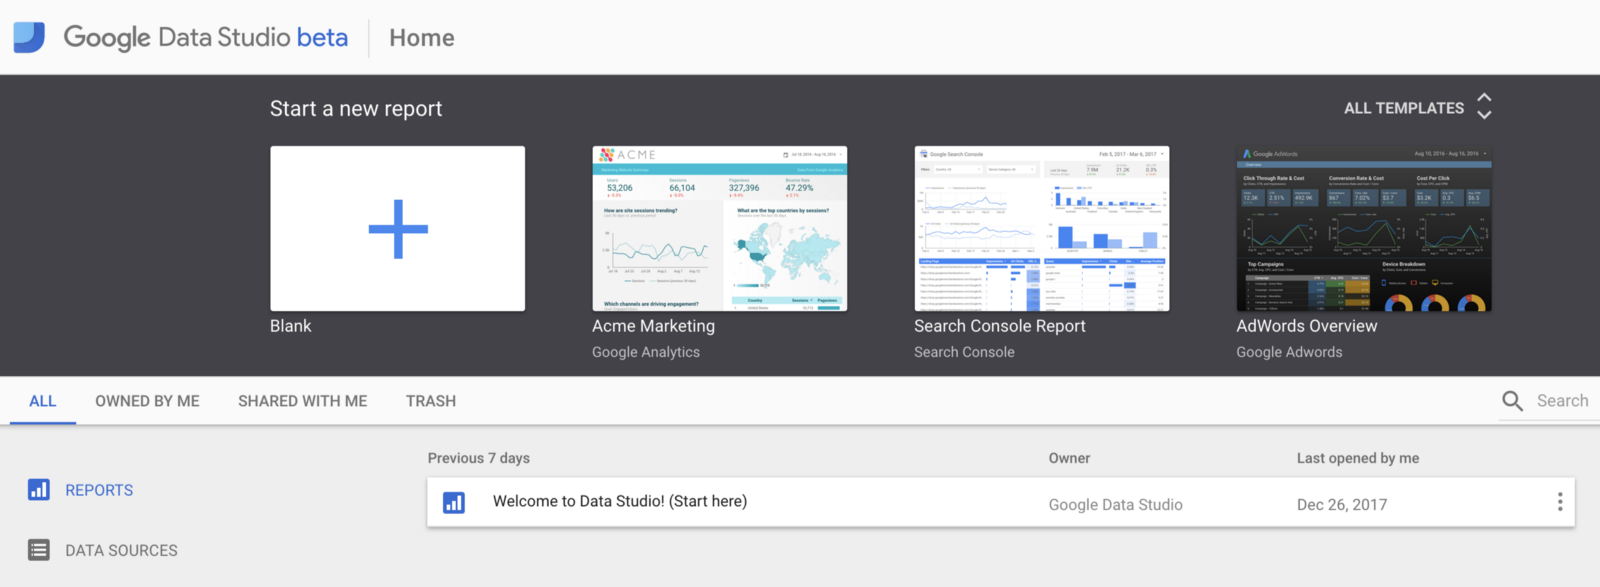
Task: Click the Google Analytics subtitle text
Action: 646,352
